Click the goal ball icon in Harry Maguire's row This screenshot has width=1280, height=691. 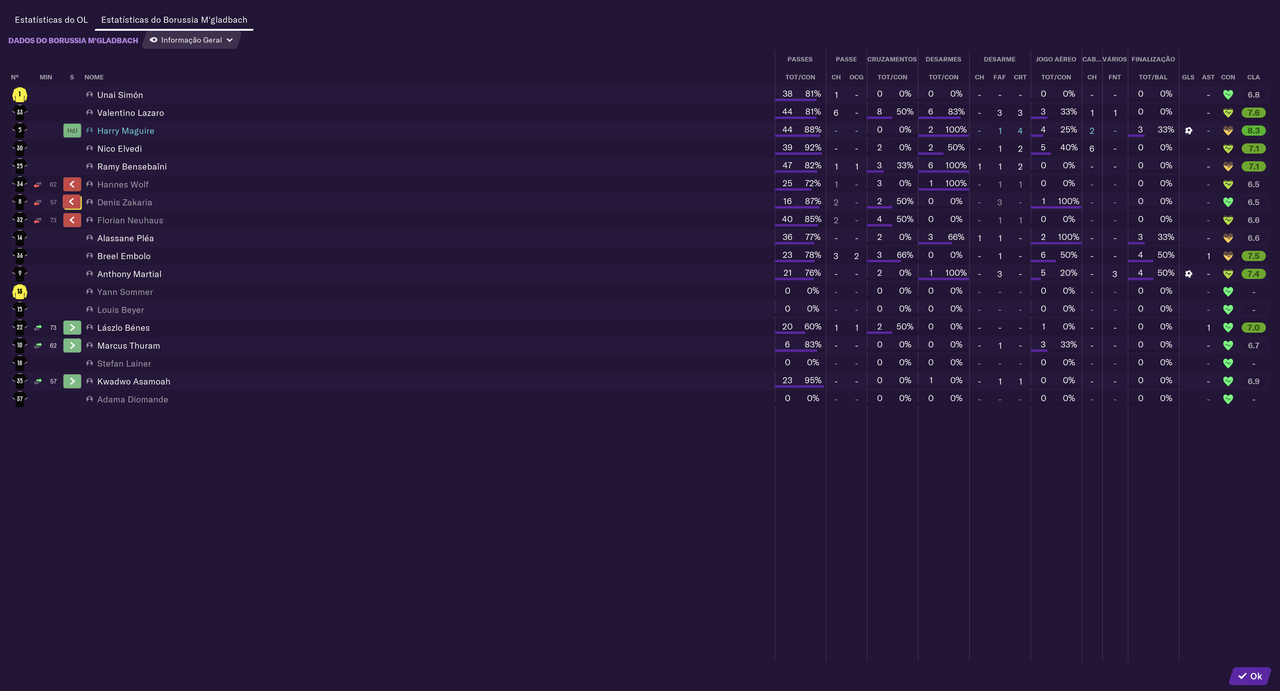[1188, 131]
